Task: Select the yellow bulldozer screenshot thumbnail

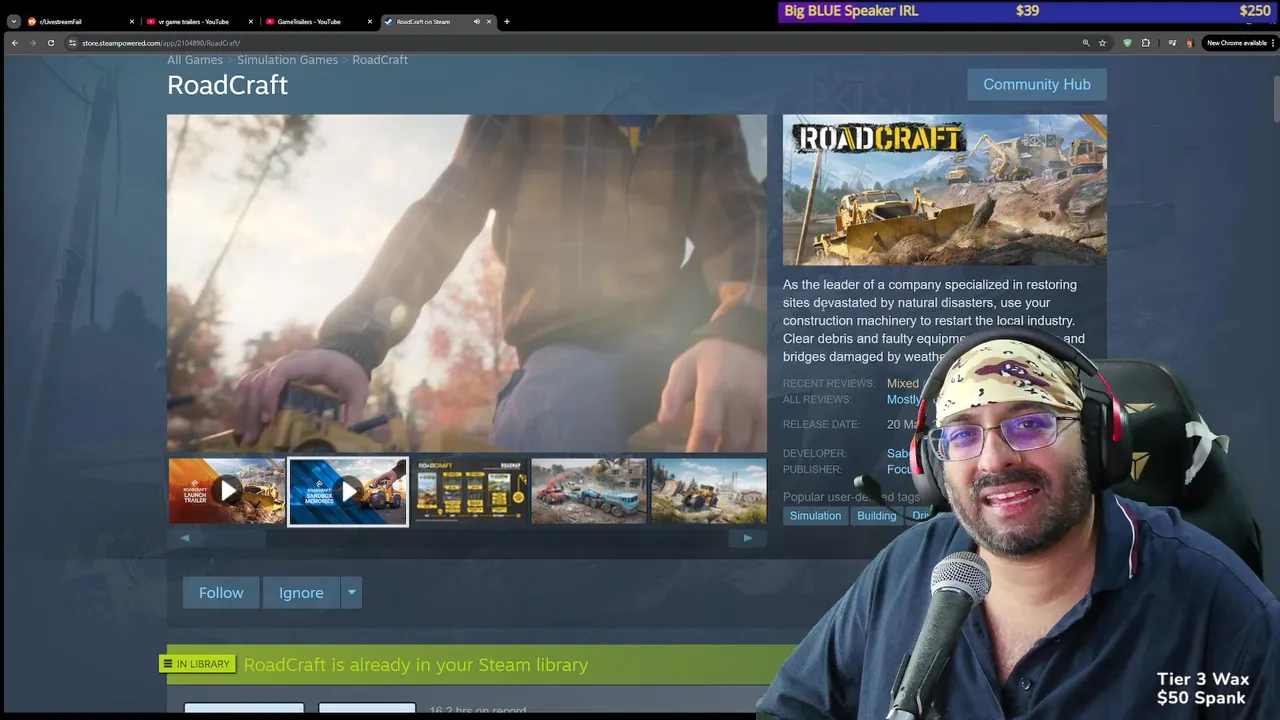Action: (x=709, y=491)
